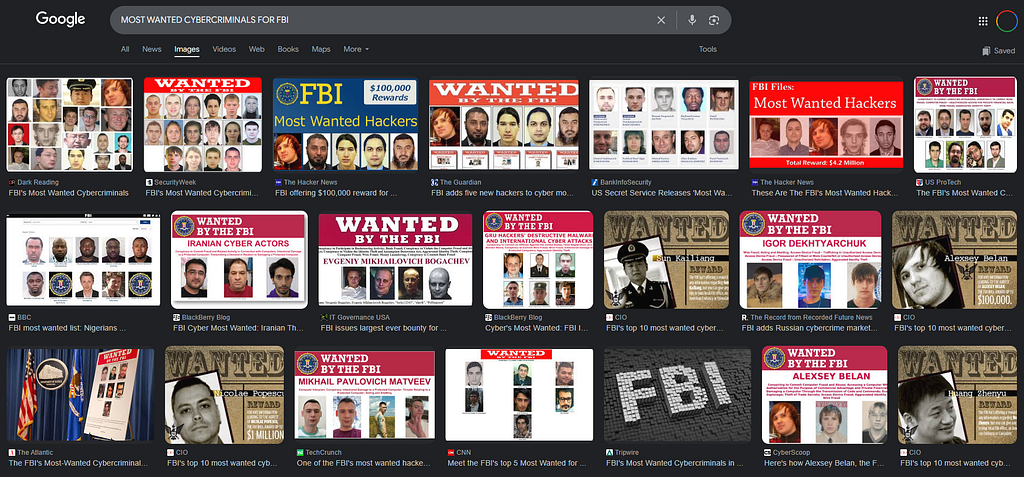This screenshot has height=477, width=1024.
Task: Open the Sun Kailiang wanted thumbnail
Action: pos(667,260)
